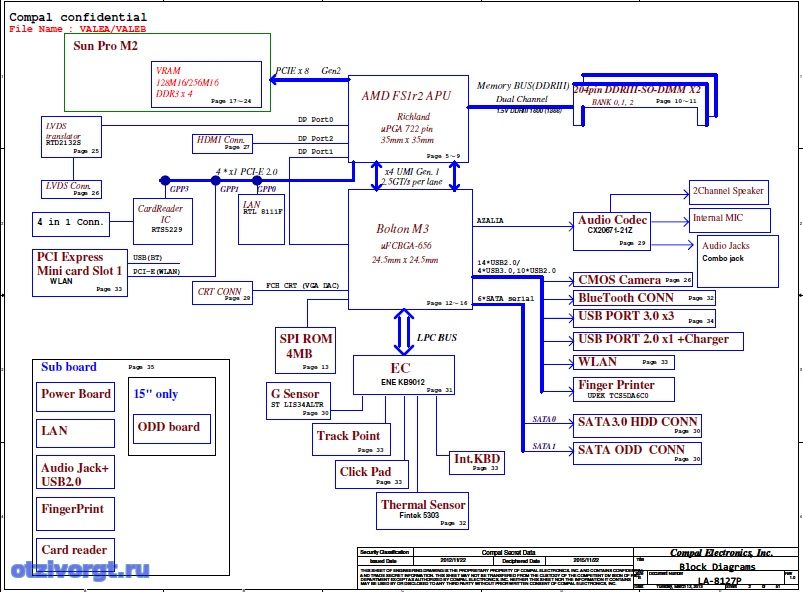803x592 pixels.
Task: Click the 15" only label
Action: [x=156, y=394]
